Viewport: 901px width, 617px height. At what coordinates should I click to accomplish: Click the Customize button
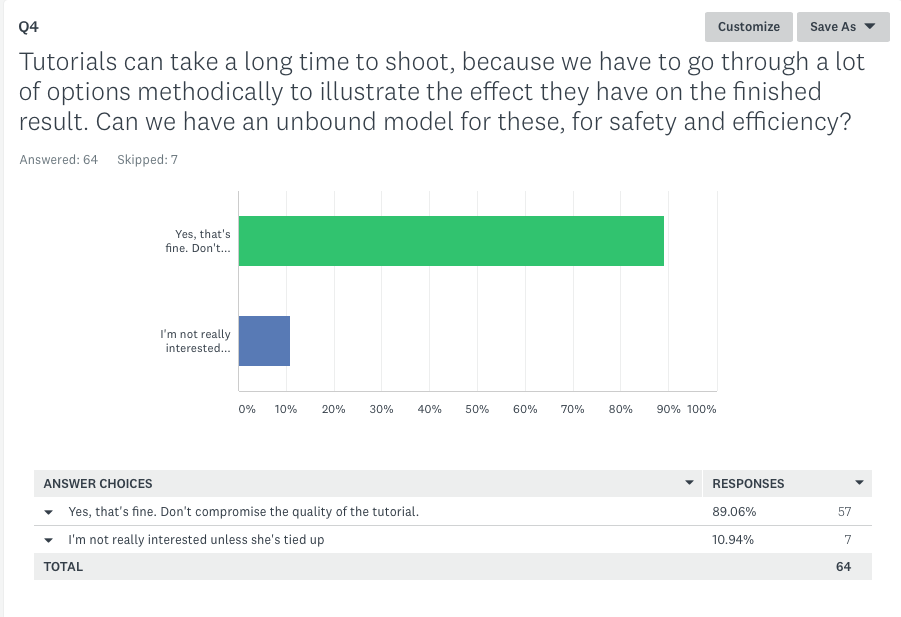(749, 27)
